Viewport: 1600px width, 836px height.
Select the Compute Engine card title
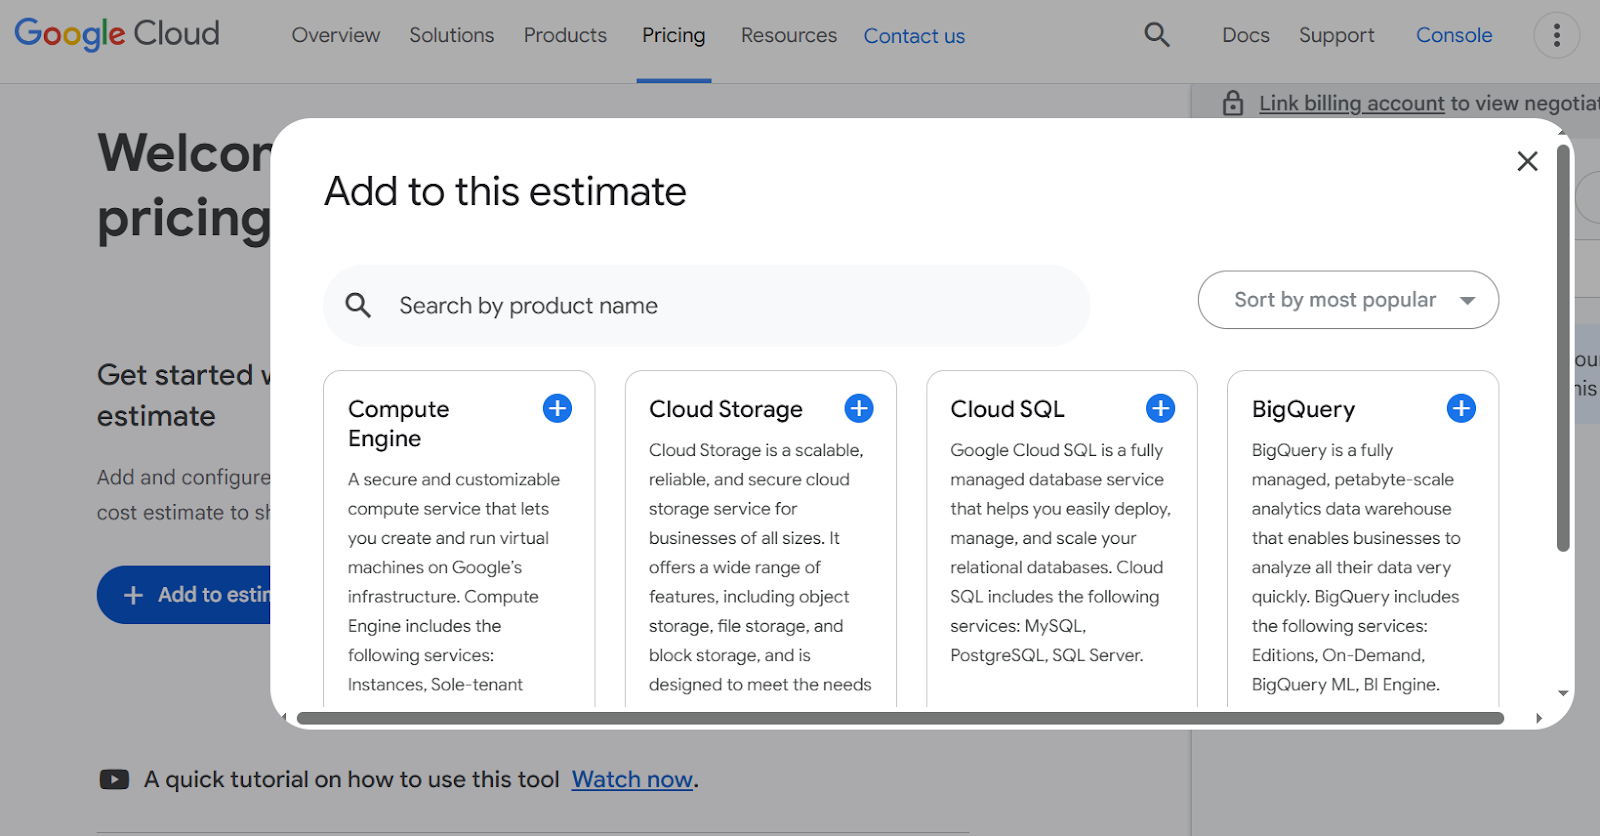pyautogui.click(x=398, y=424)
